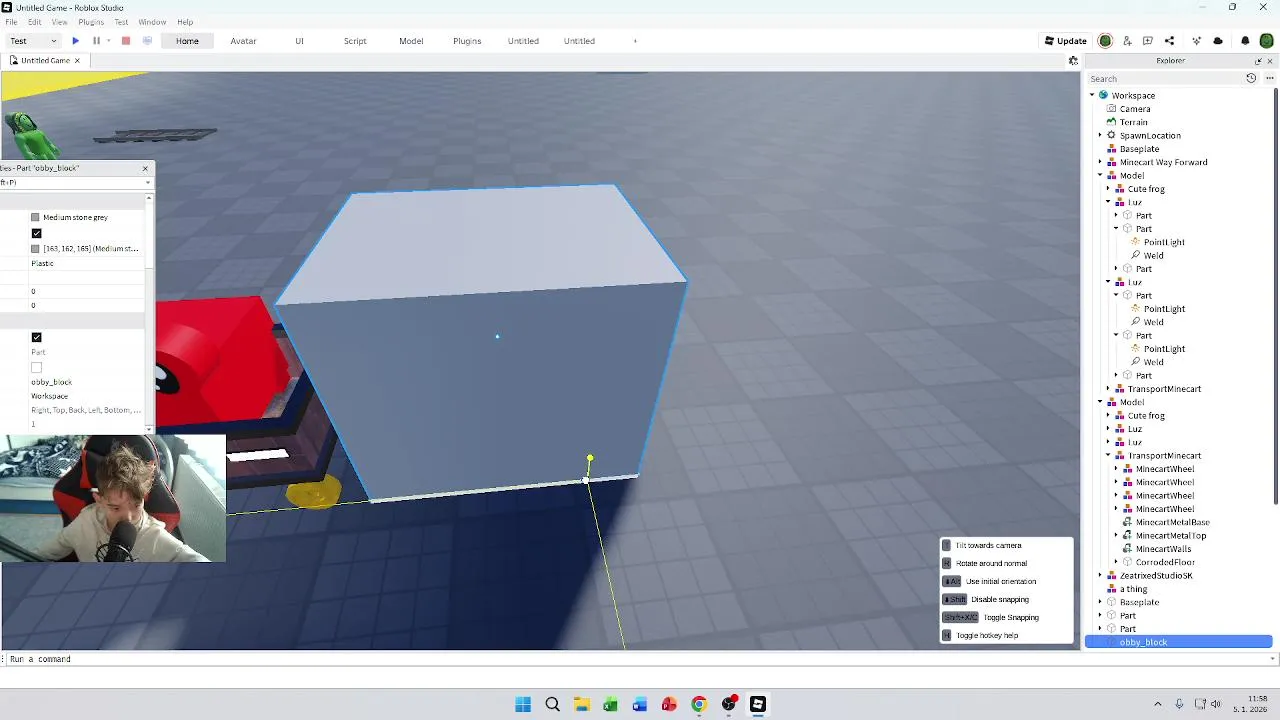Open Explorer more options ellipsis
This screenshot has height=720, width=1280.
[1270, 78]
